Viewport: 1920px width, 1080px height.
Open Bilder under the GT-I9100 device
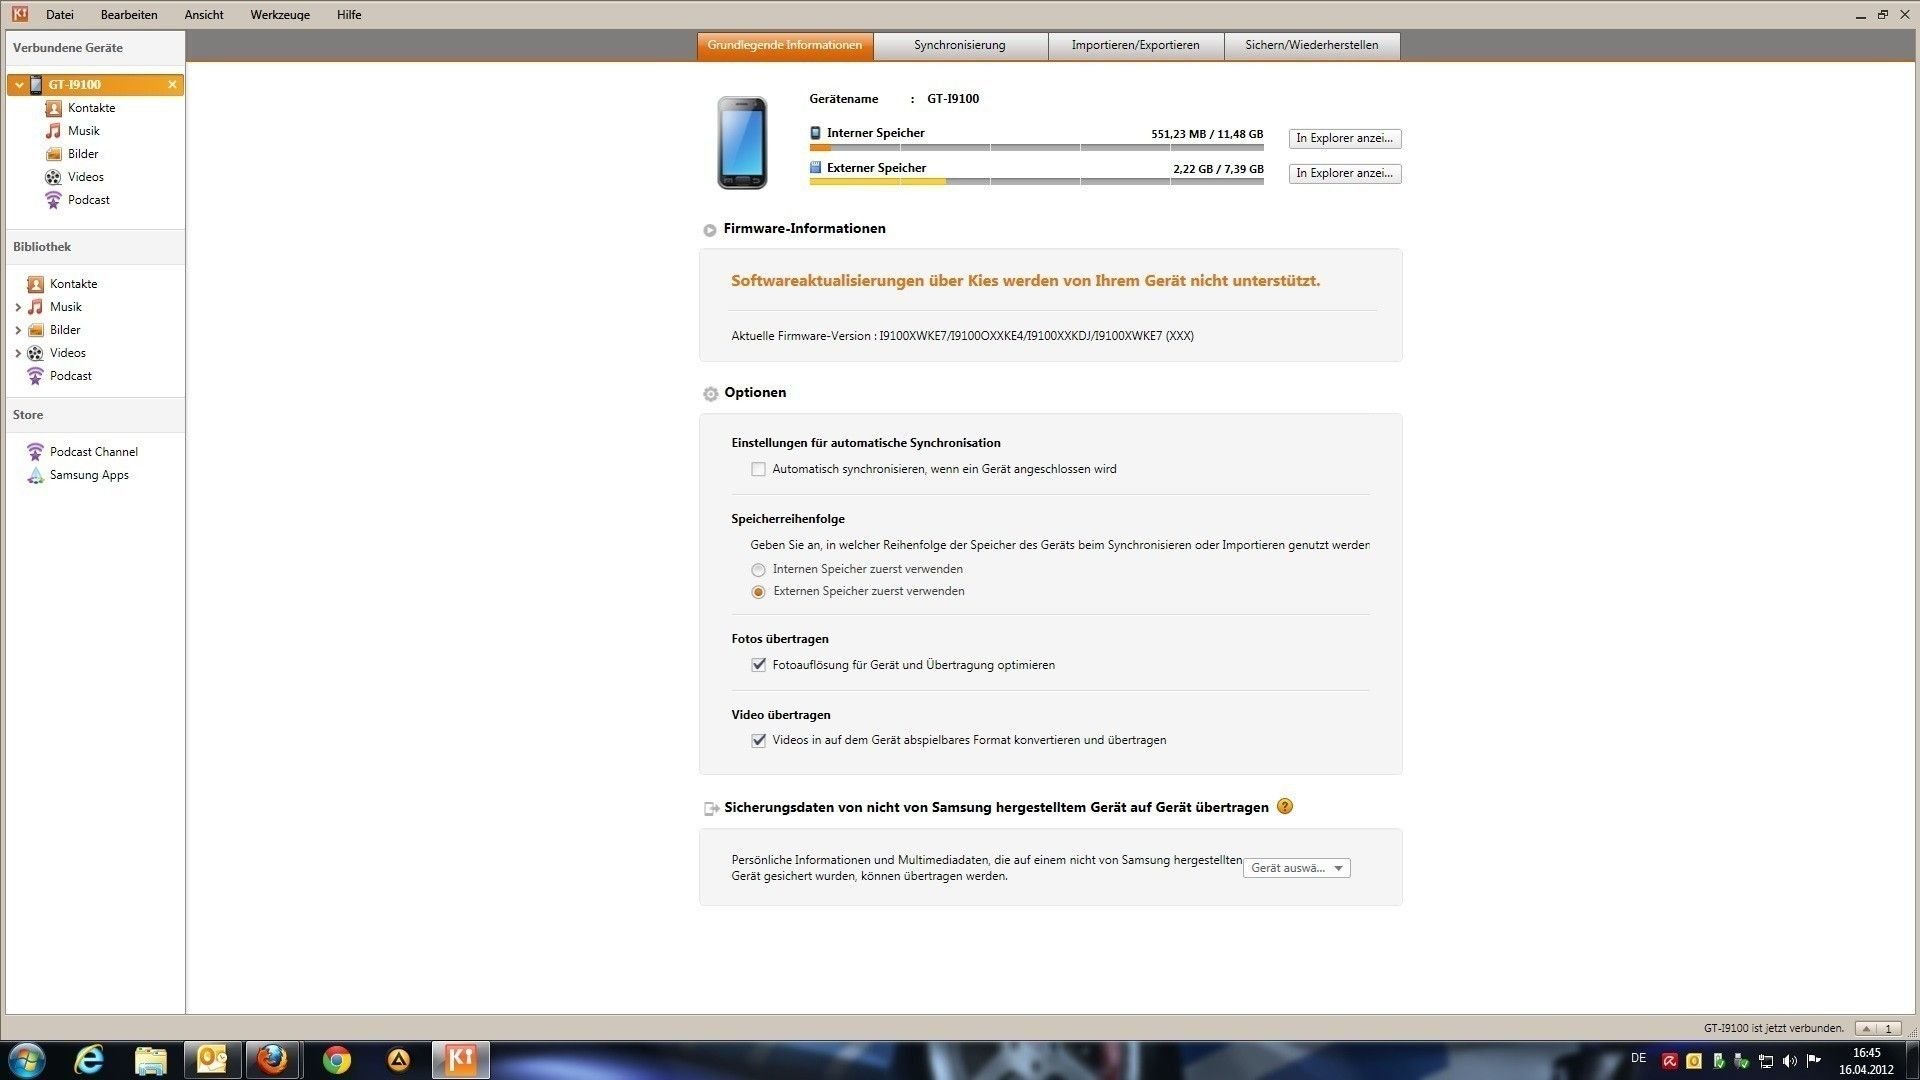point(83,154)
